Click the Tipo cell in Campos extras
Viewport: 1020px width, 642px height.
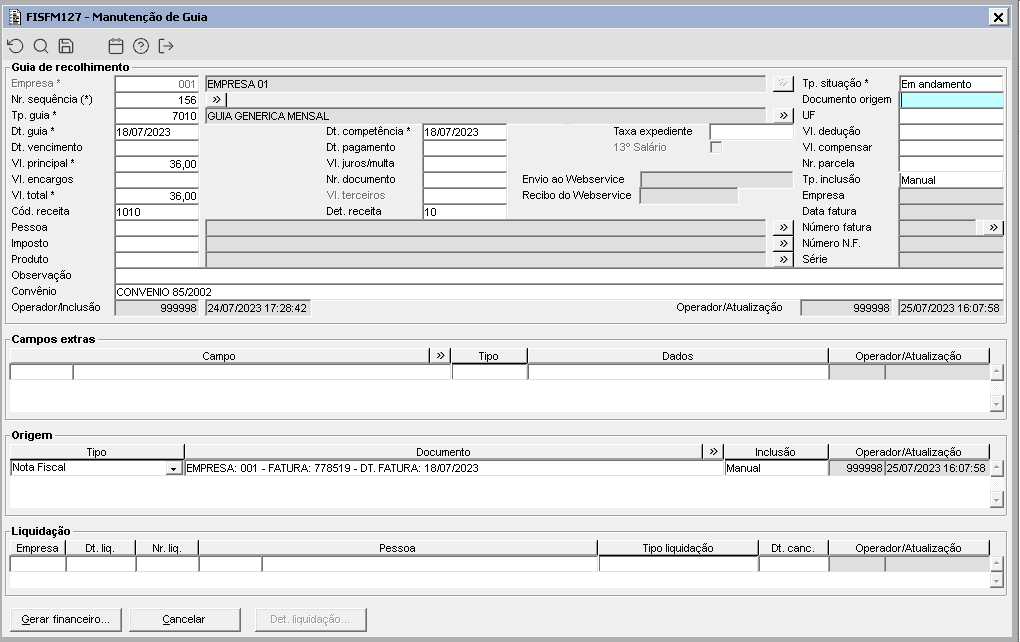[489, 372]
